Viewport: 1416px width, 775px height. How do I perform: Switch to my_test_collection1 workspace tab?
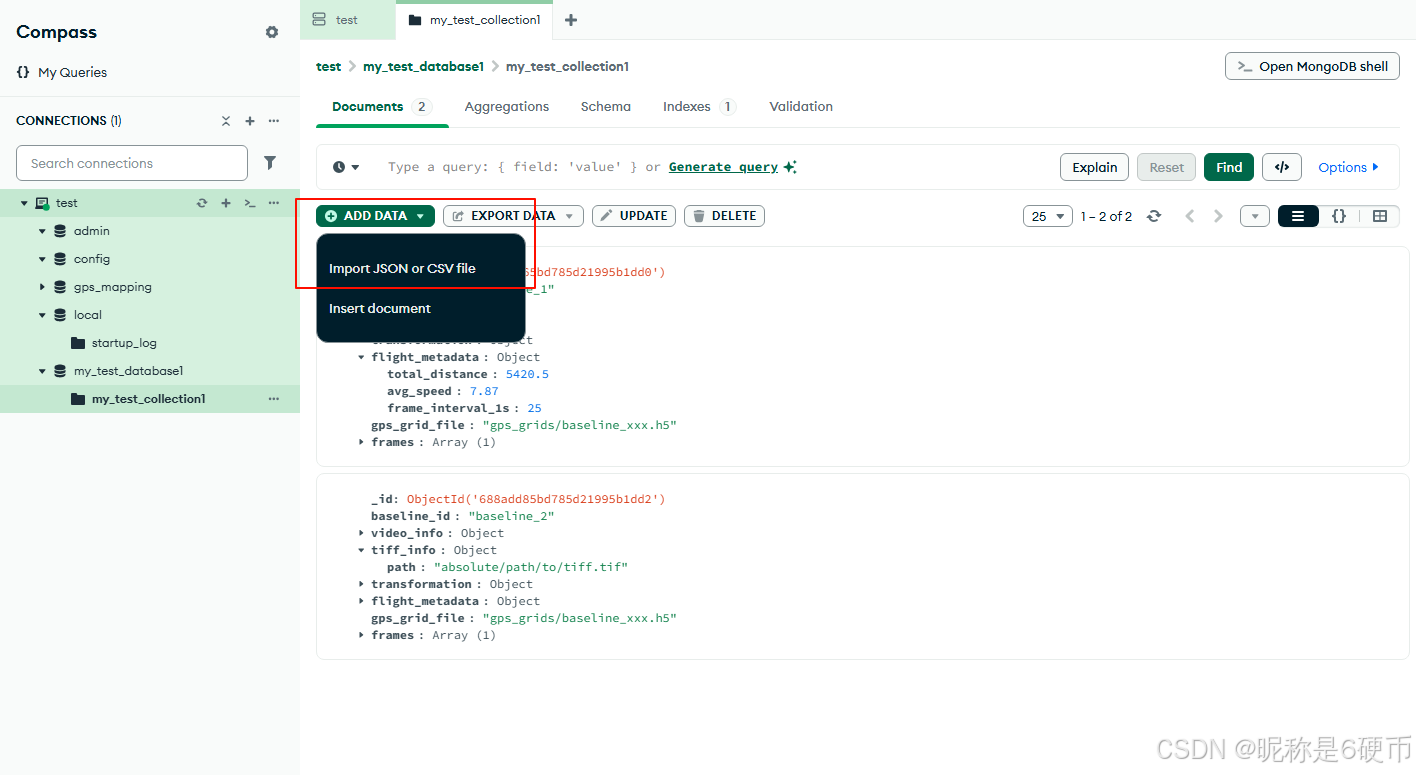pos(474,20)
